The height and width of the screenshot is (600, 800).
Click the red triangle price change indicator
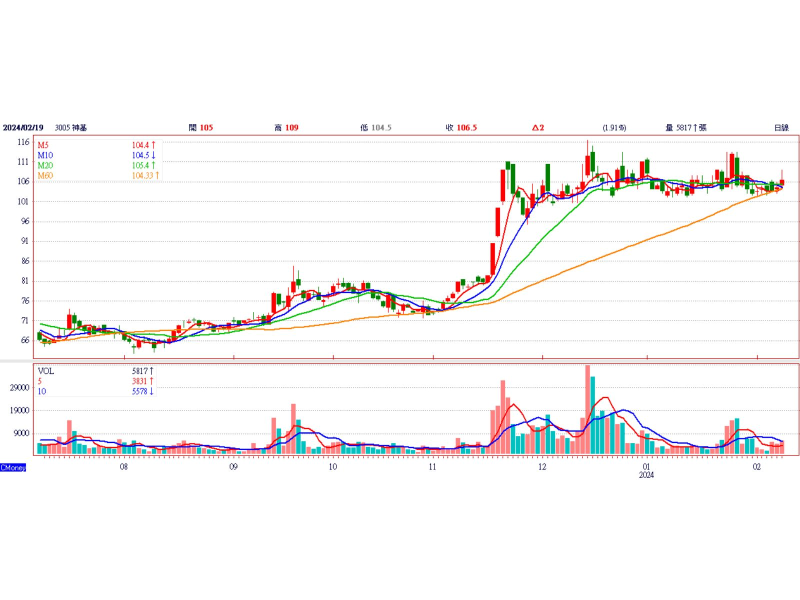(536, 128)
